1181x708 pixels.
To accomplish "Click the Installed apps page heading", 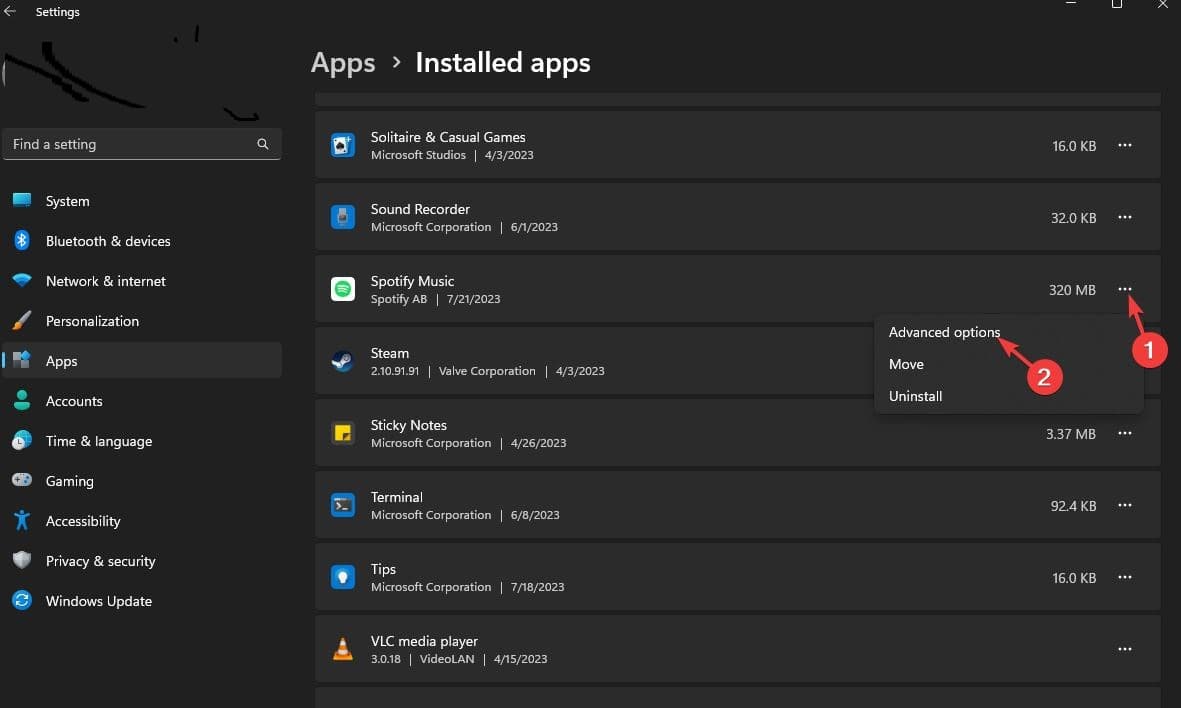I will [503, 63].
